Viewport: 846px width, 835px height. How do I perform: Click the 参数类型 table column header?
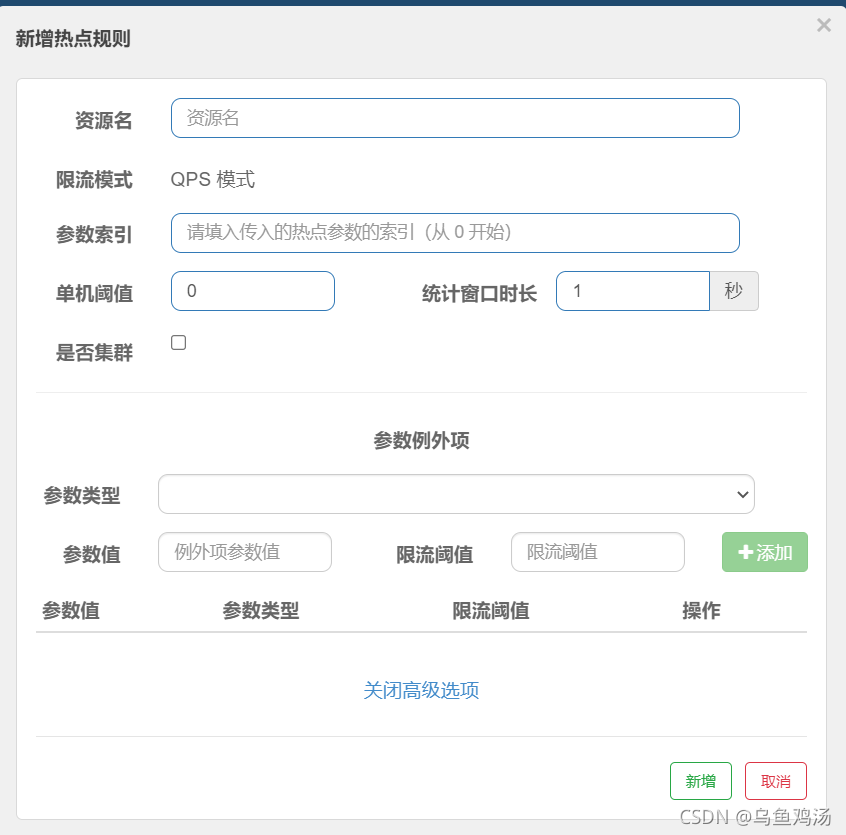(x=261, y=611)
